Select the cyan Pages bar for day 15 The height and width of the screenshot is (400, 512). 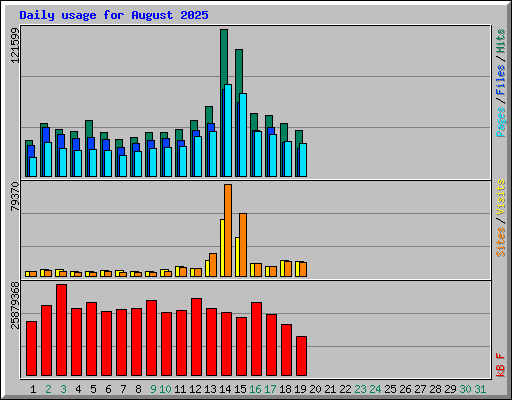[243, 135]
